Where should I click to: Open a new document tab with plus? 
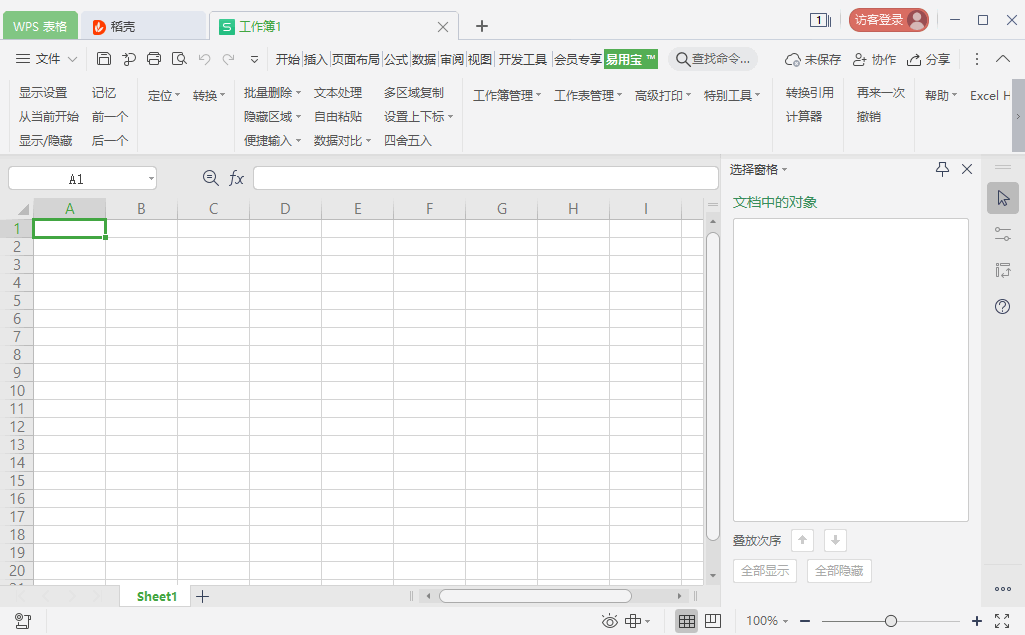click(x=482, y=26)
